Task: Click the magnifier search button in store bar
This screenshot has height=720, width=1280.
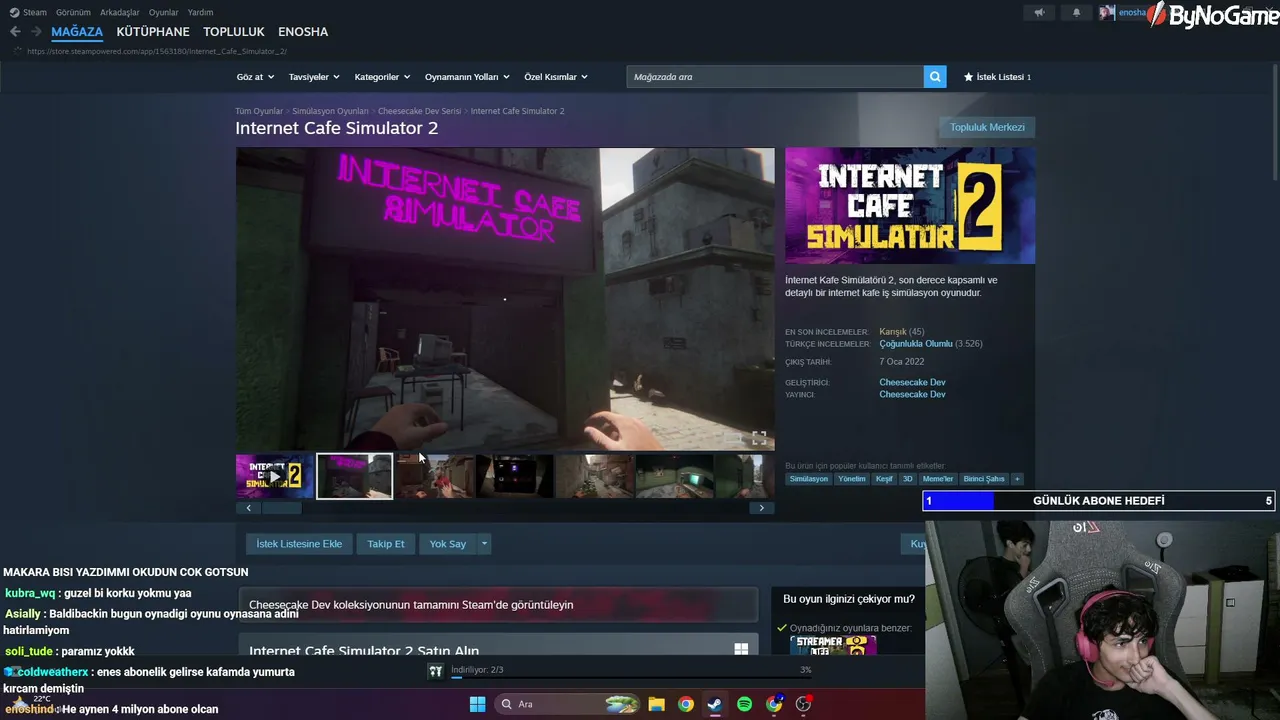Action: click(x=935, y=77)
